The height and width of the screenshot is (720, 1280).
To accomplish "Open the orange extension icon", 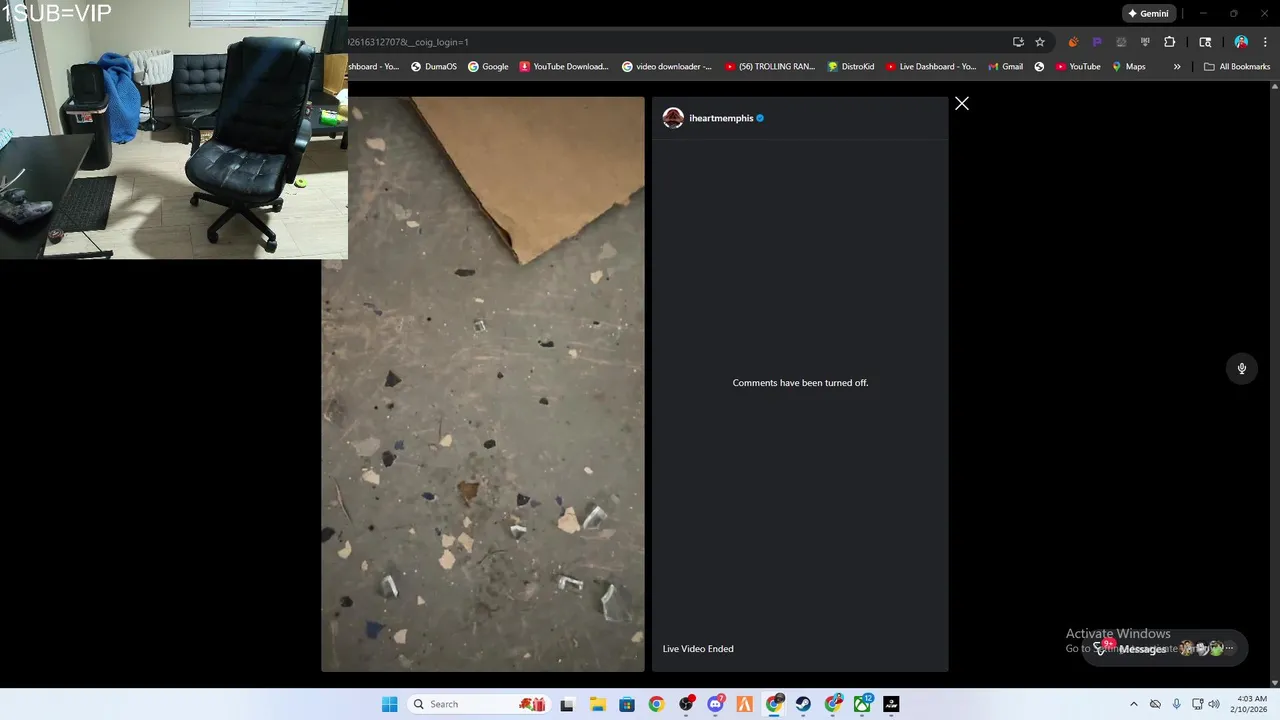I will pyautogui.click(x=1073, y=42).
